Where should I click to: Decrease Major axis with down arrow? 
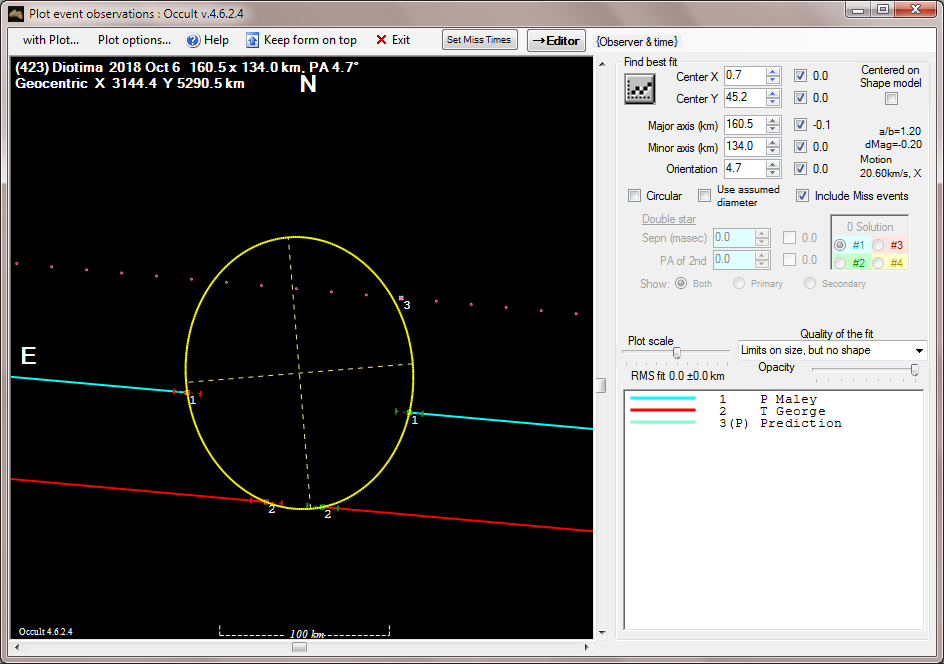click(773, 129)
